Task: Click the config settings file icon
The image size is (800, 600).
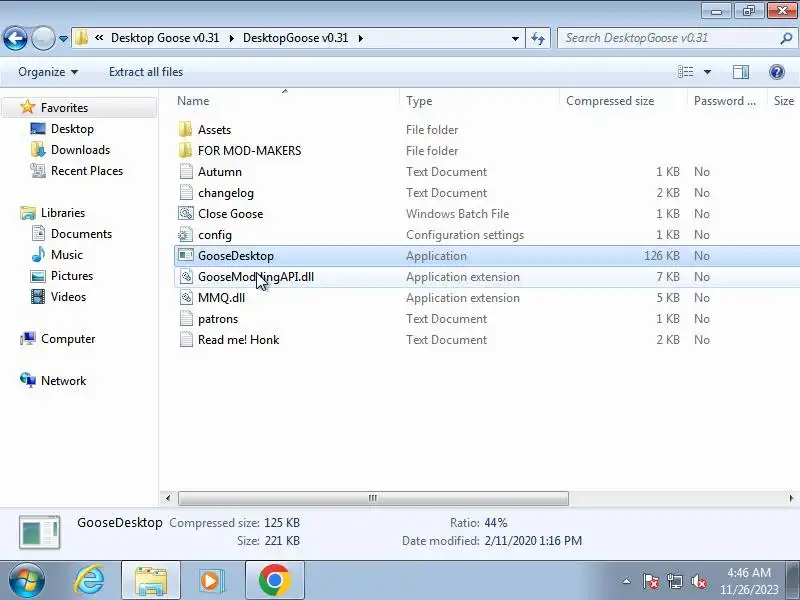Action: 186,234
